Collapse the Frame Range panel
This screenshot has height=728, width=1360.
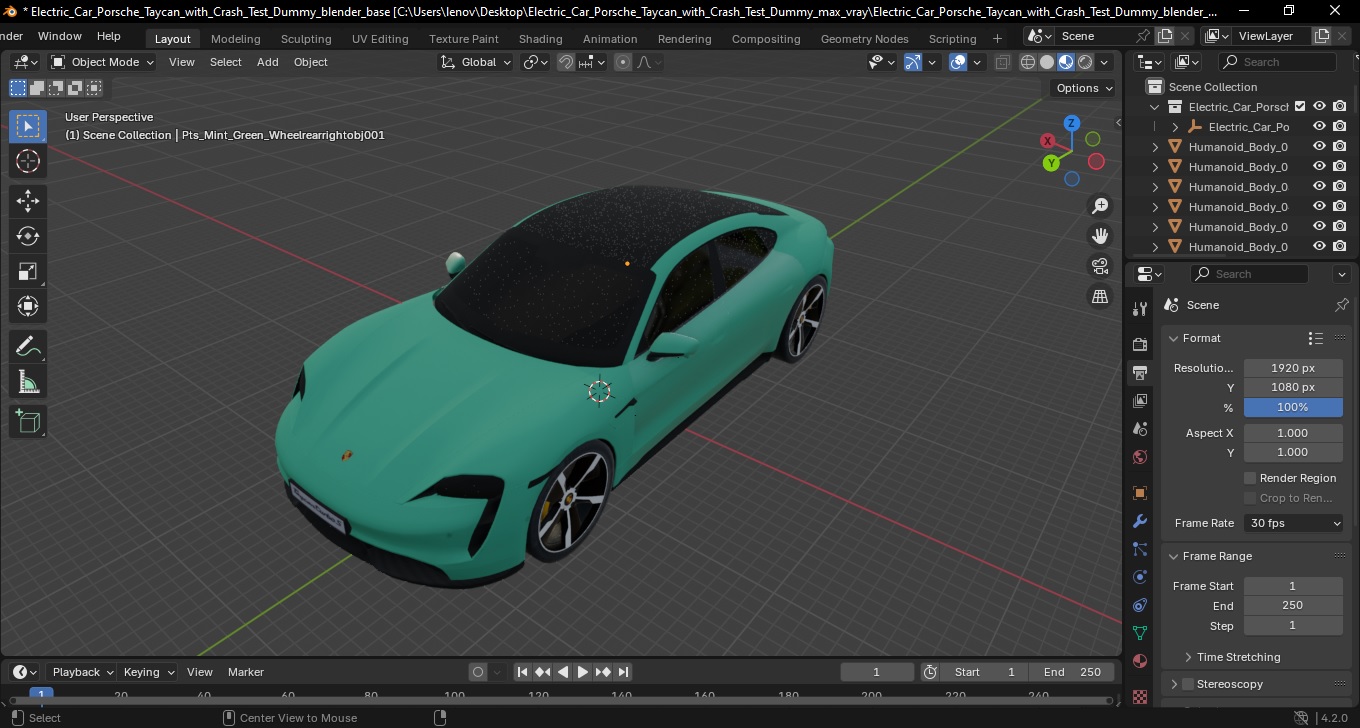pyautogui.click(x=1174, y=556)
